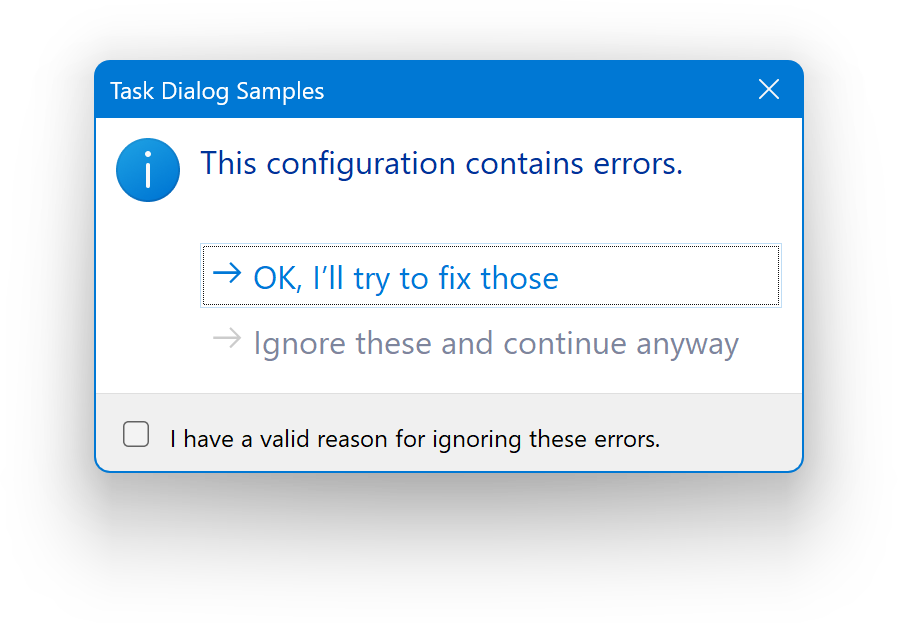Close the Task Dialog Samples window

tap(768, 90)
